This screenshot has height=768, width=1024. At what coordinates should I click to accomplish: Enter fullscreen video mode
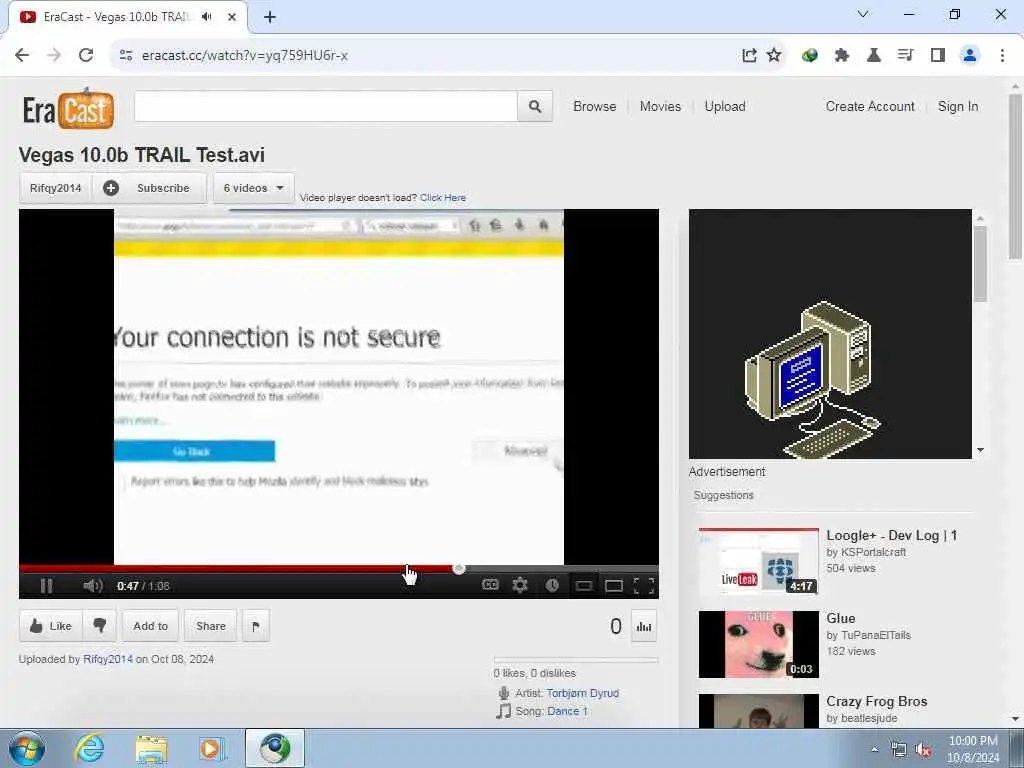(x=644, y=586)
